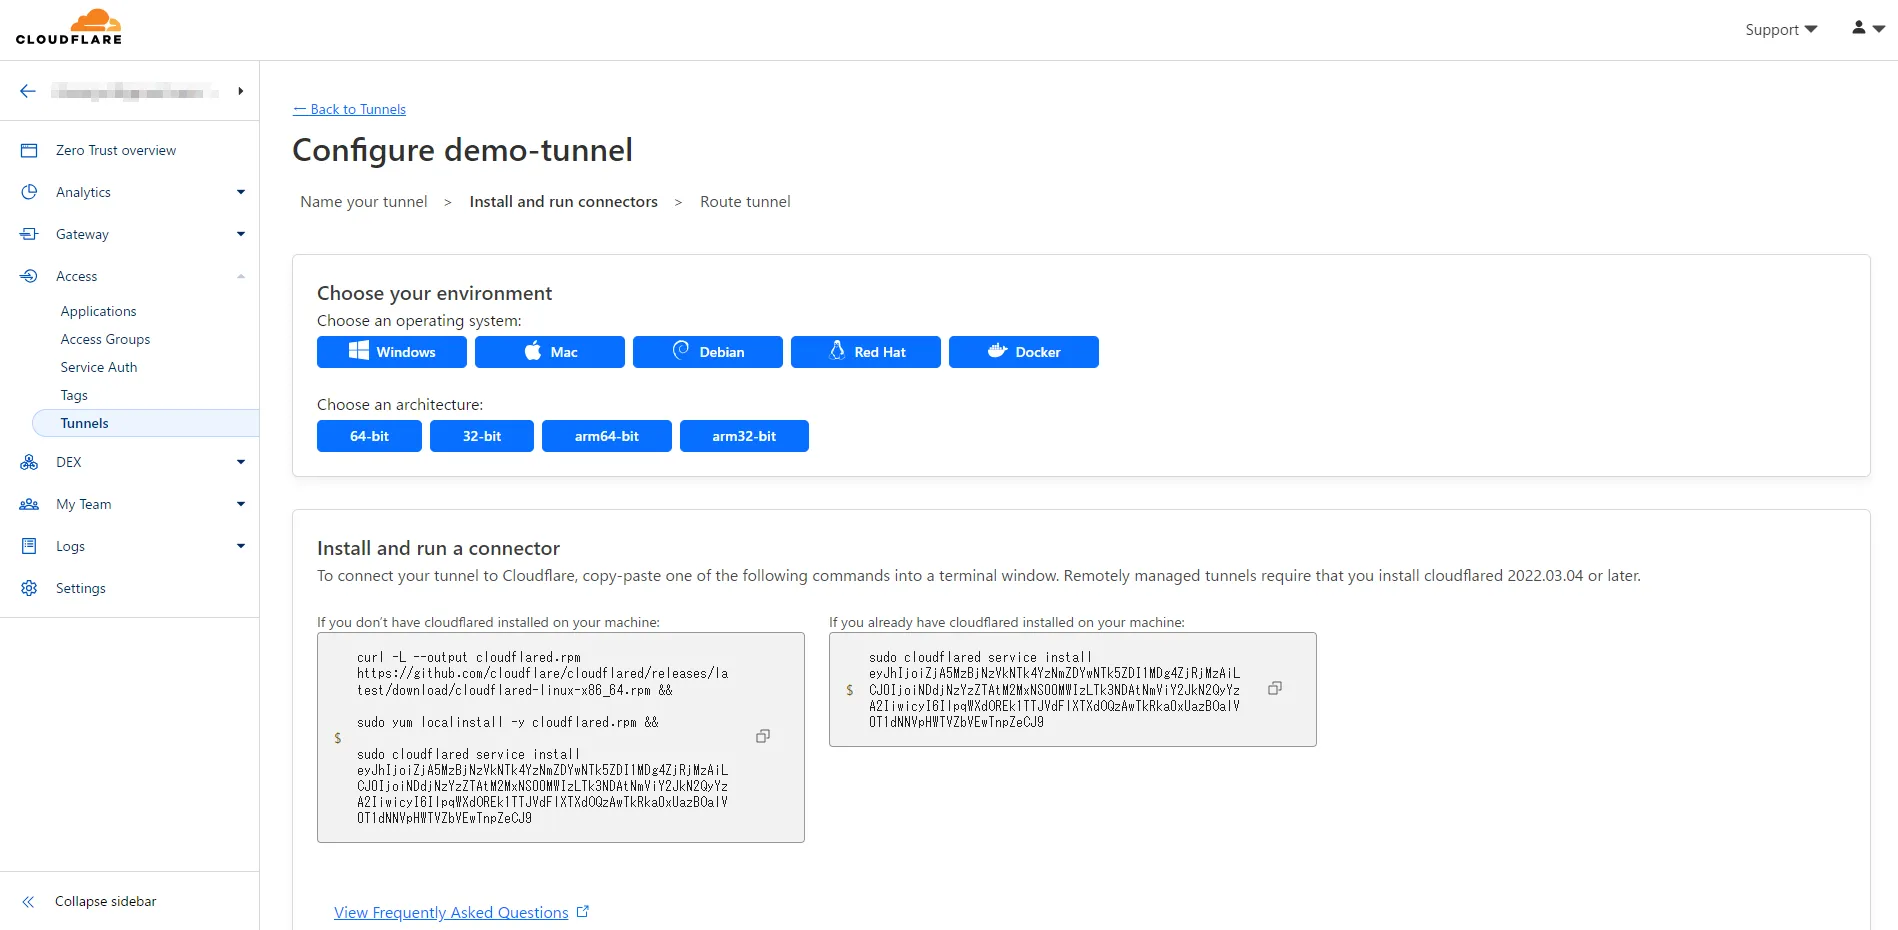
Task: Expand the DEX menu arrow
Action: pyautogui.click(x=240, y=462)
